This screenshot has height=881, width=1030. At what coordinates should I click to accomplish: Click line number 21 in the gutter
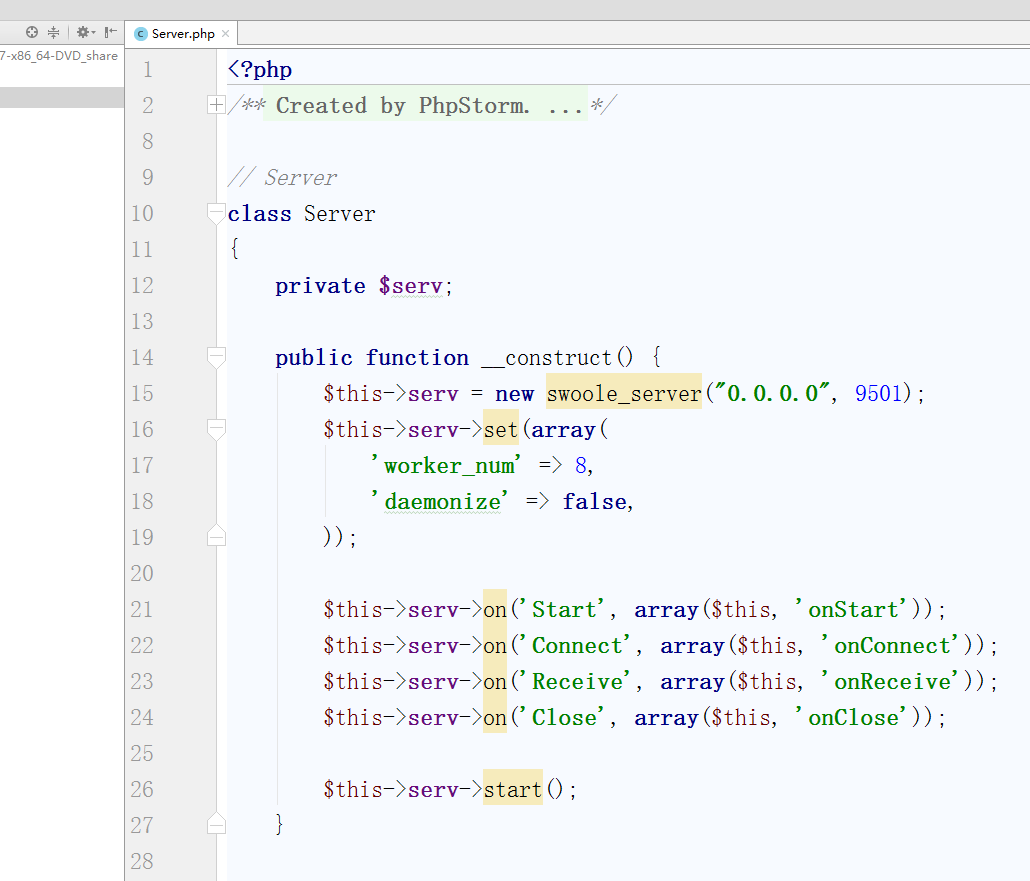[142, 609]
